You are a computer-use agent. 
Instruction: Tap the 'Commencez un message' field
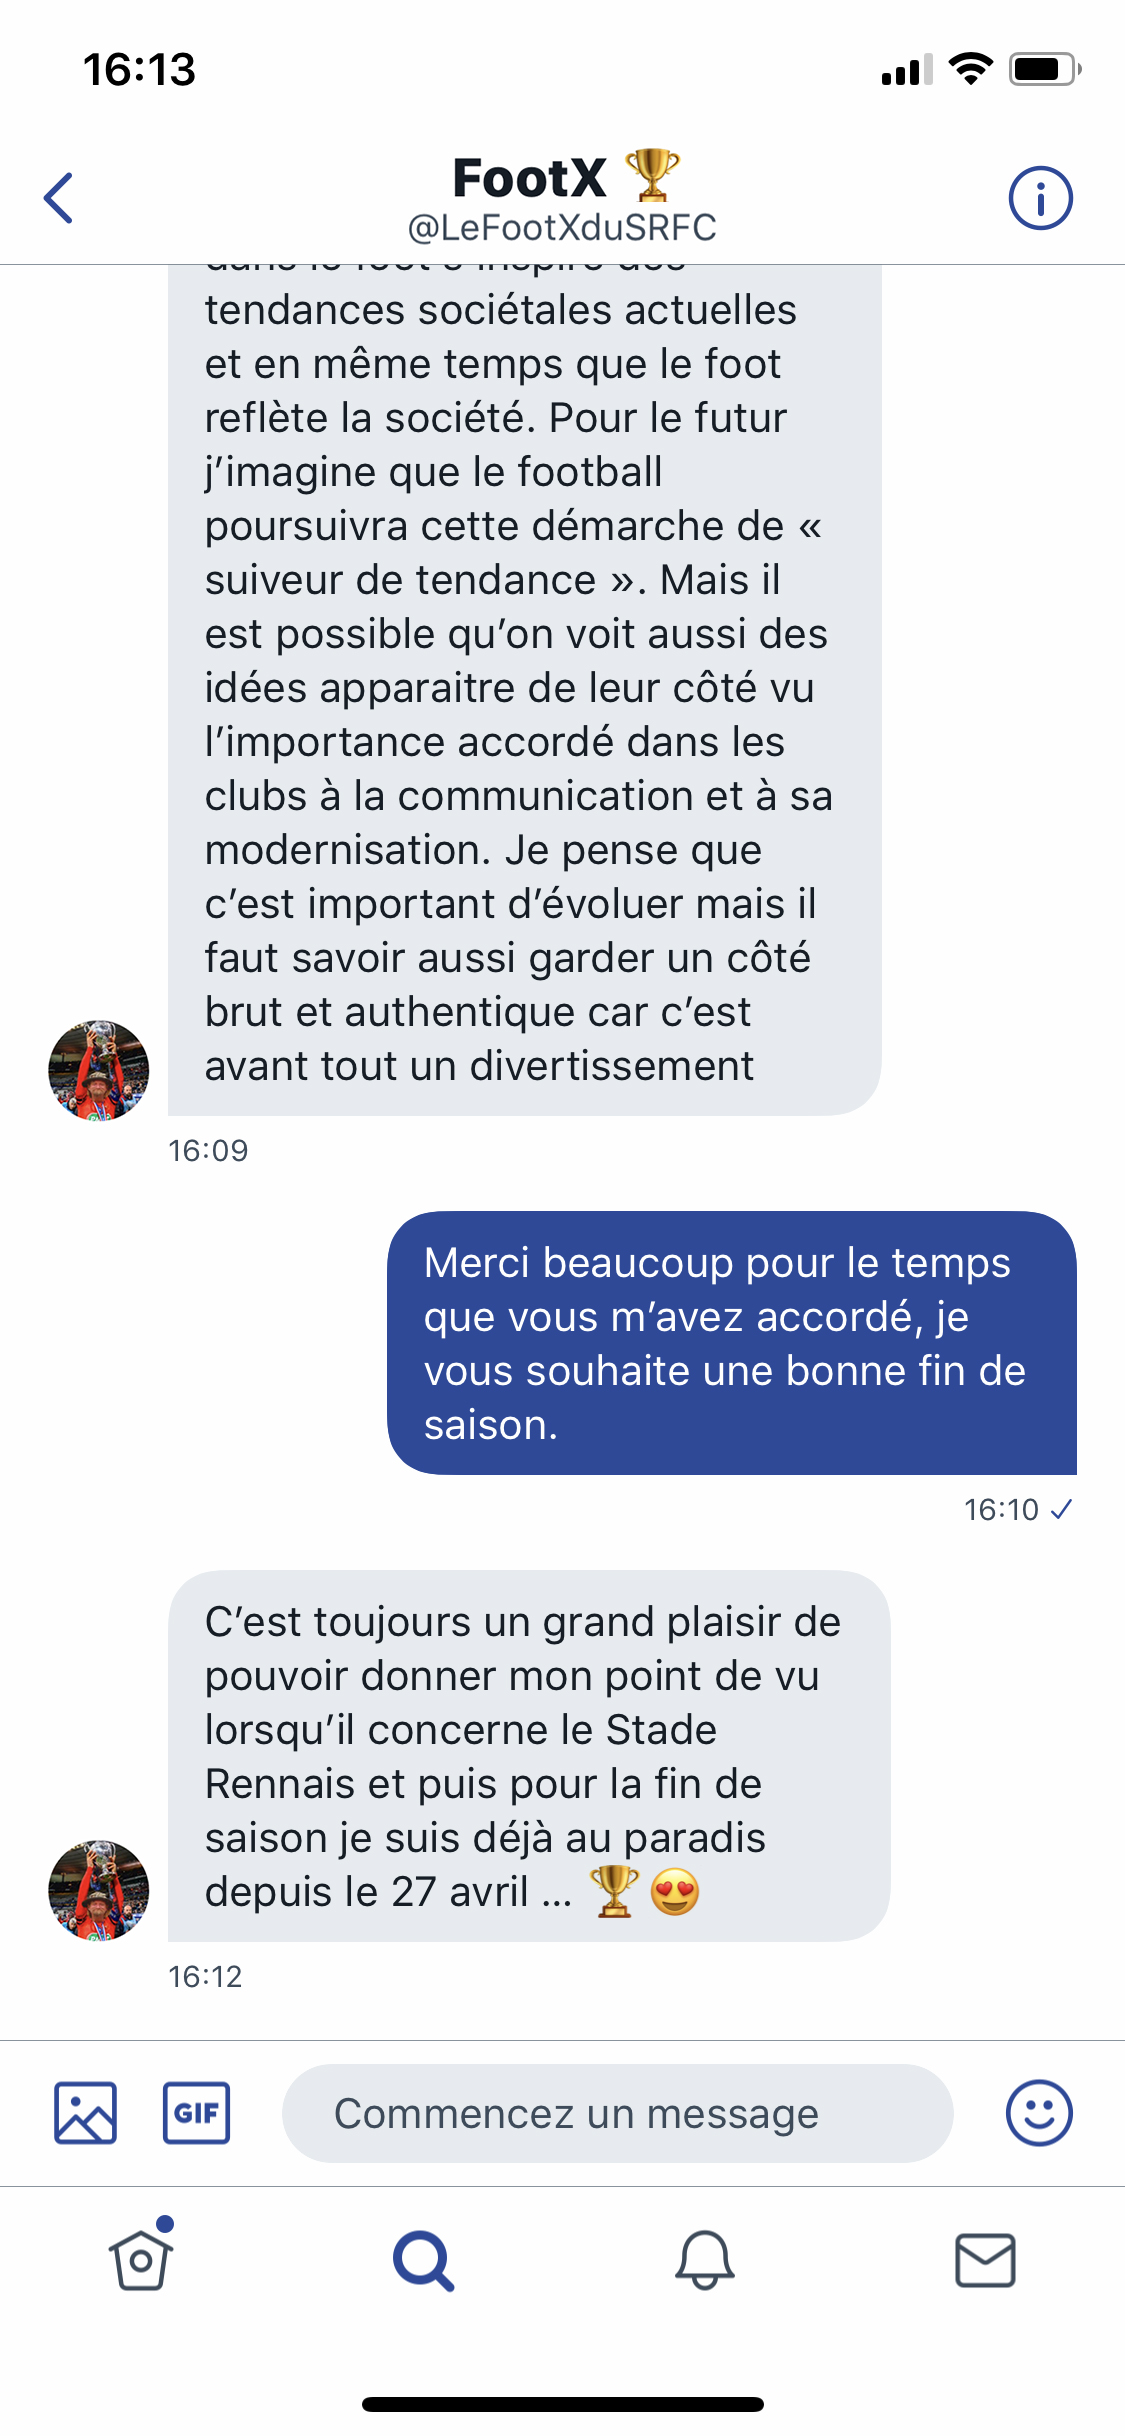617,2113
